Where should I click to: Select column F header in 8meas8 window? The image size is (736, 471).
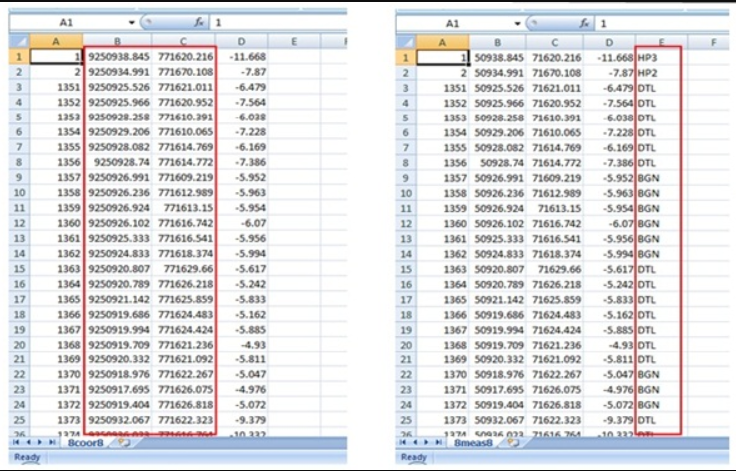[x=713, y=42]
